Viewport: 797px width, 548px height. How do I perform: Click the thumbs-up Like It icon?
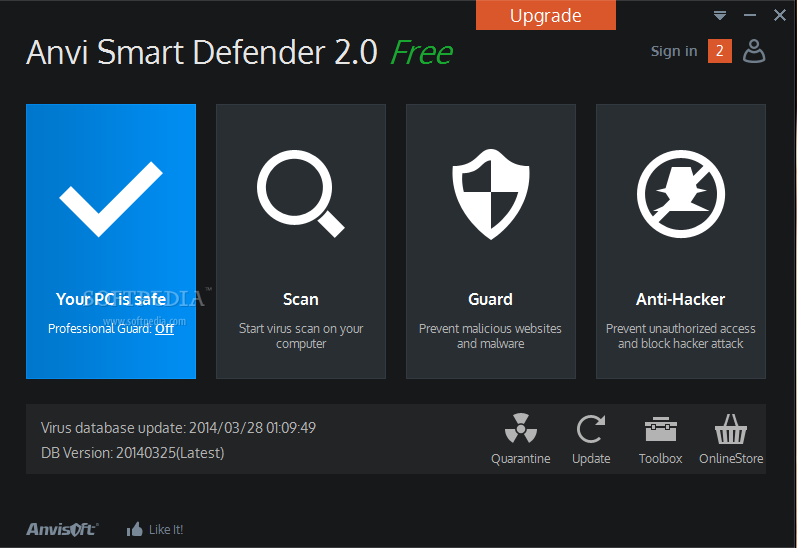click(135, 529)
